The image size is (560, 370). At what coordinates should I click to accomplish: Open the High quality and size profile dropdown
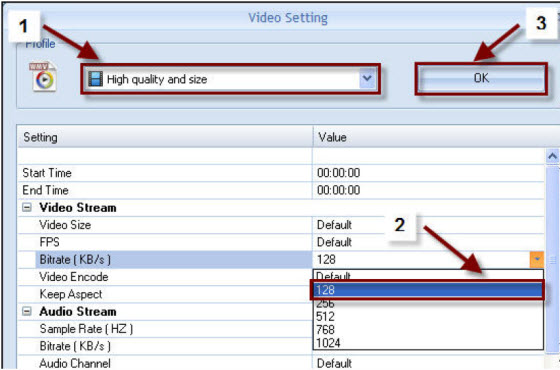(230, 79)
